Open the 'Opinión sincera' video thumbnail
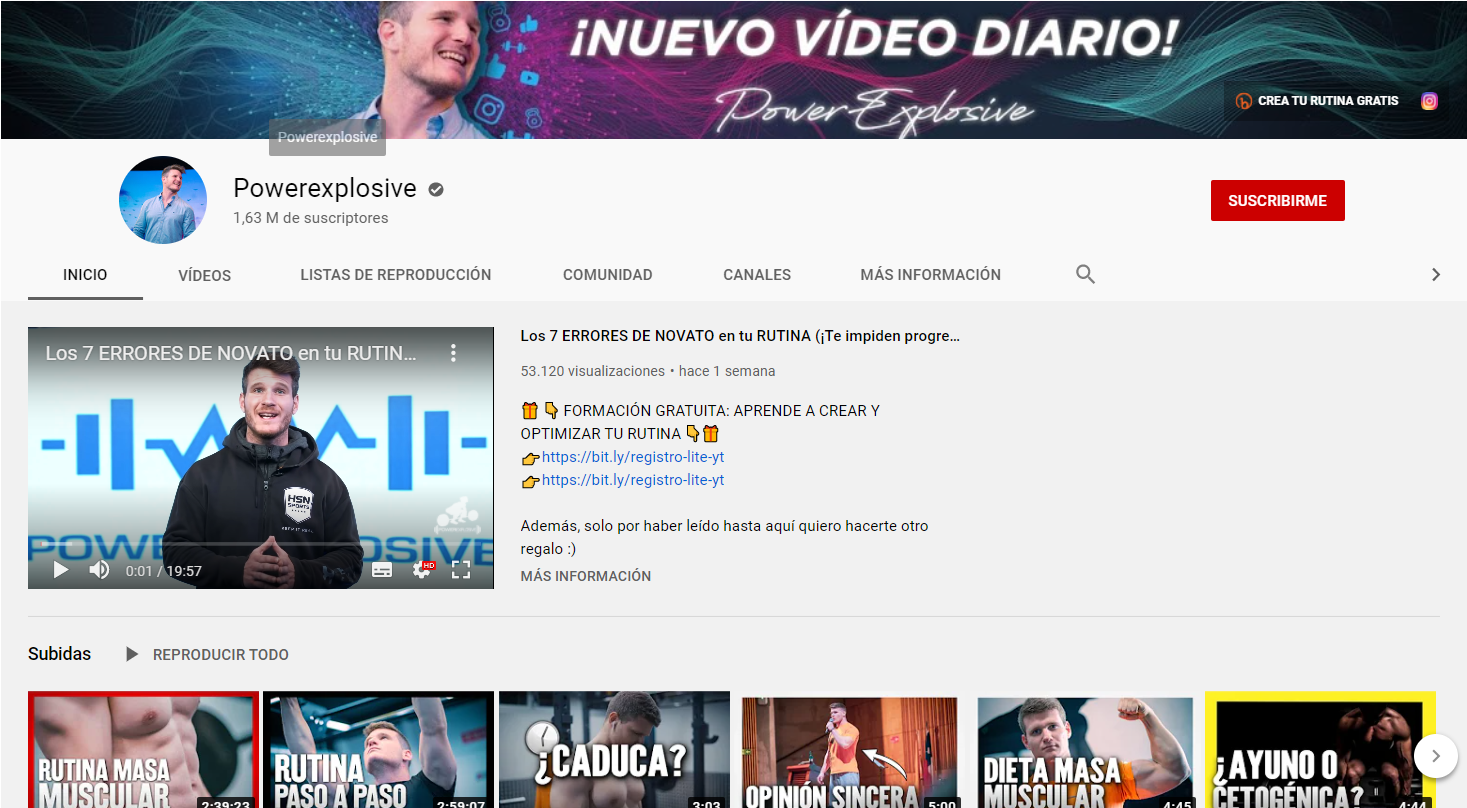1467x808 pixels. click(850, 750)
